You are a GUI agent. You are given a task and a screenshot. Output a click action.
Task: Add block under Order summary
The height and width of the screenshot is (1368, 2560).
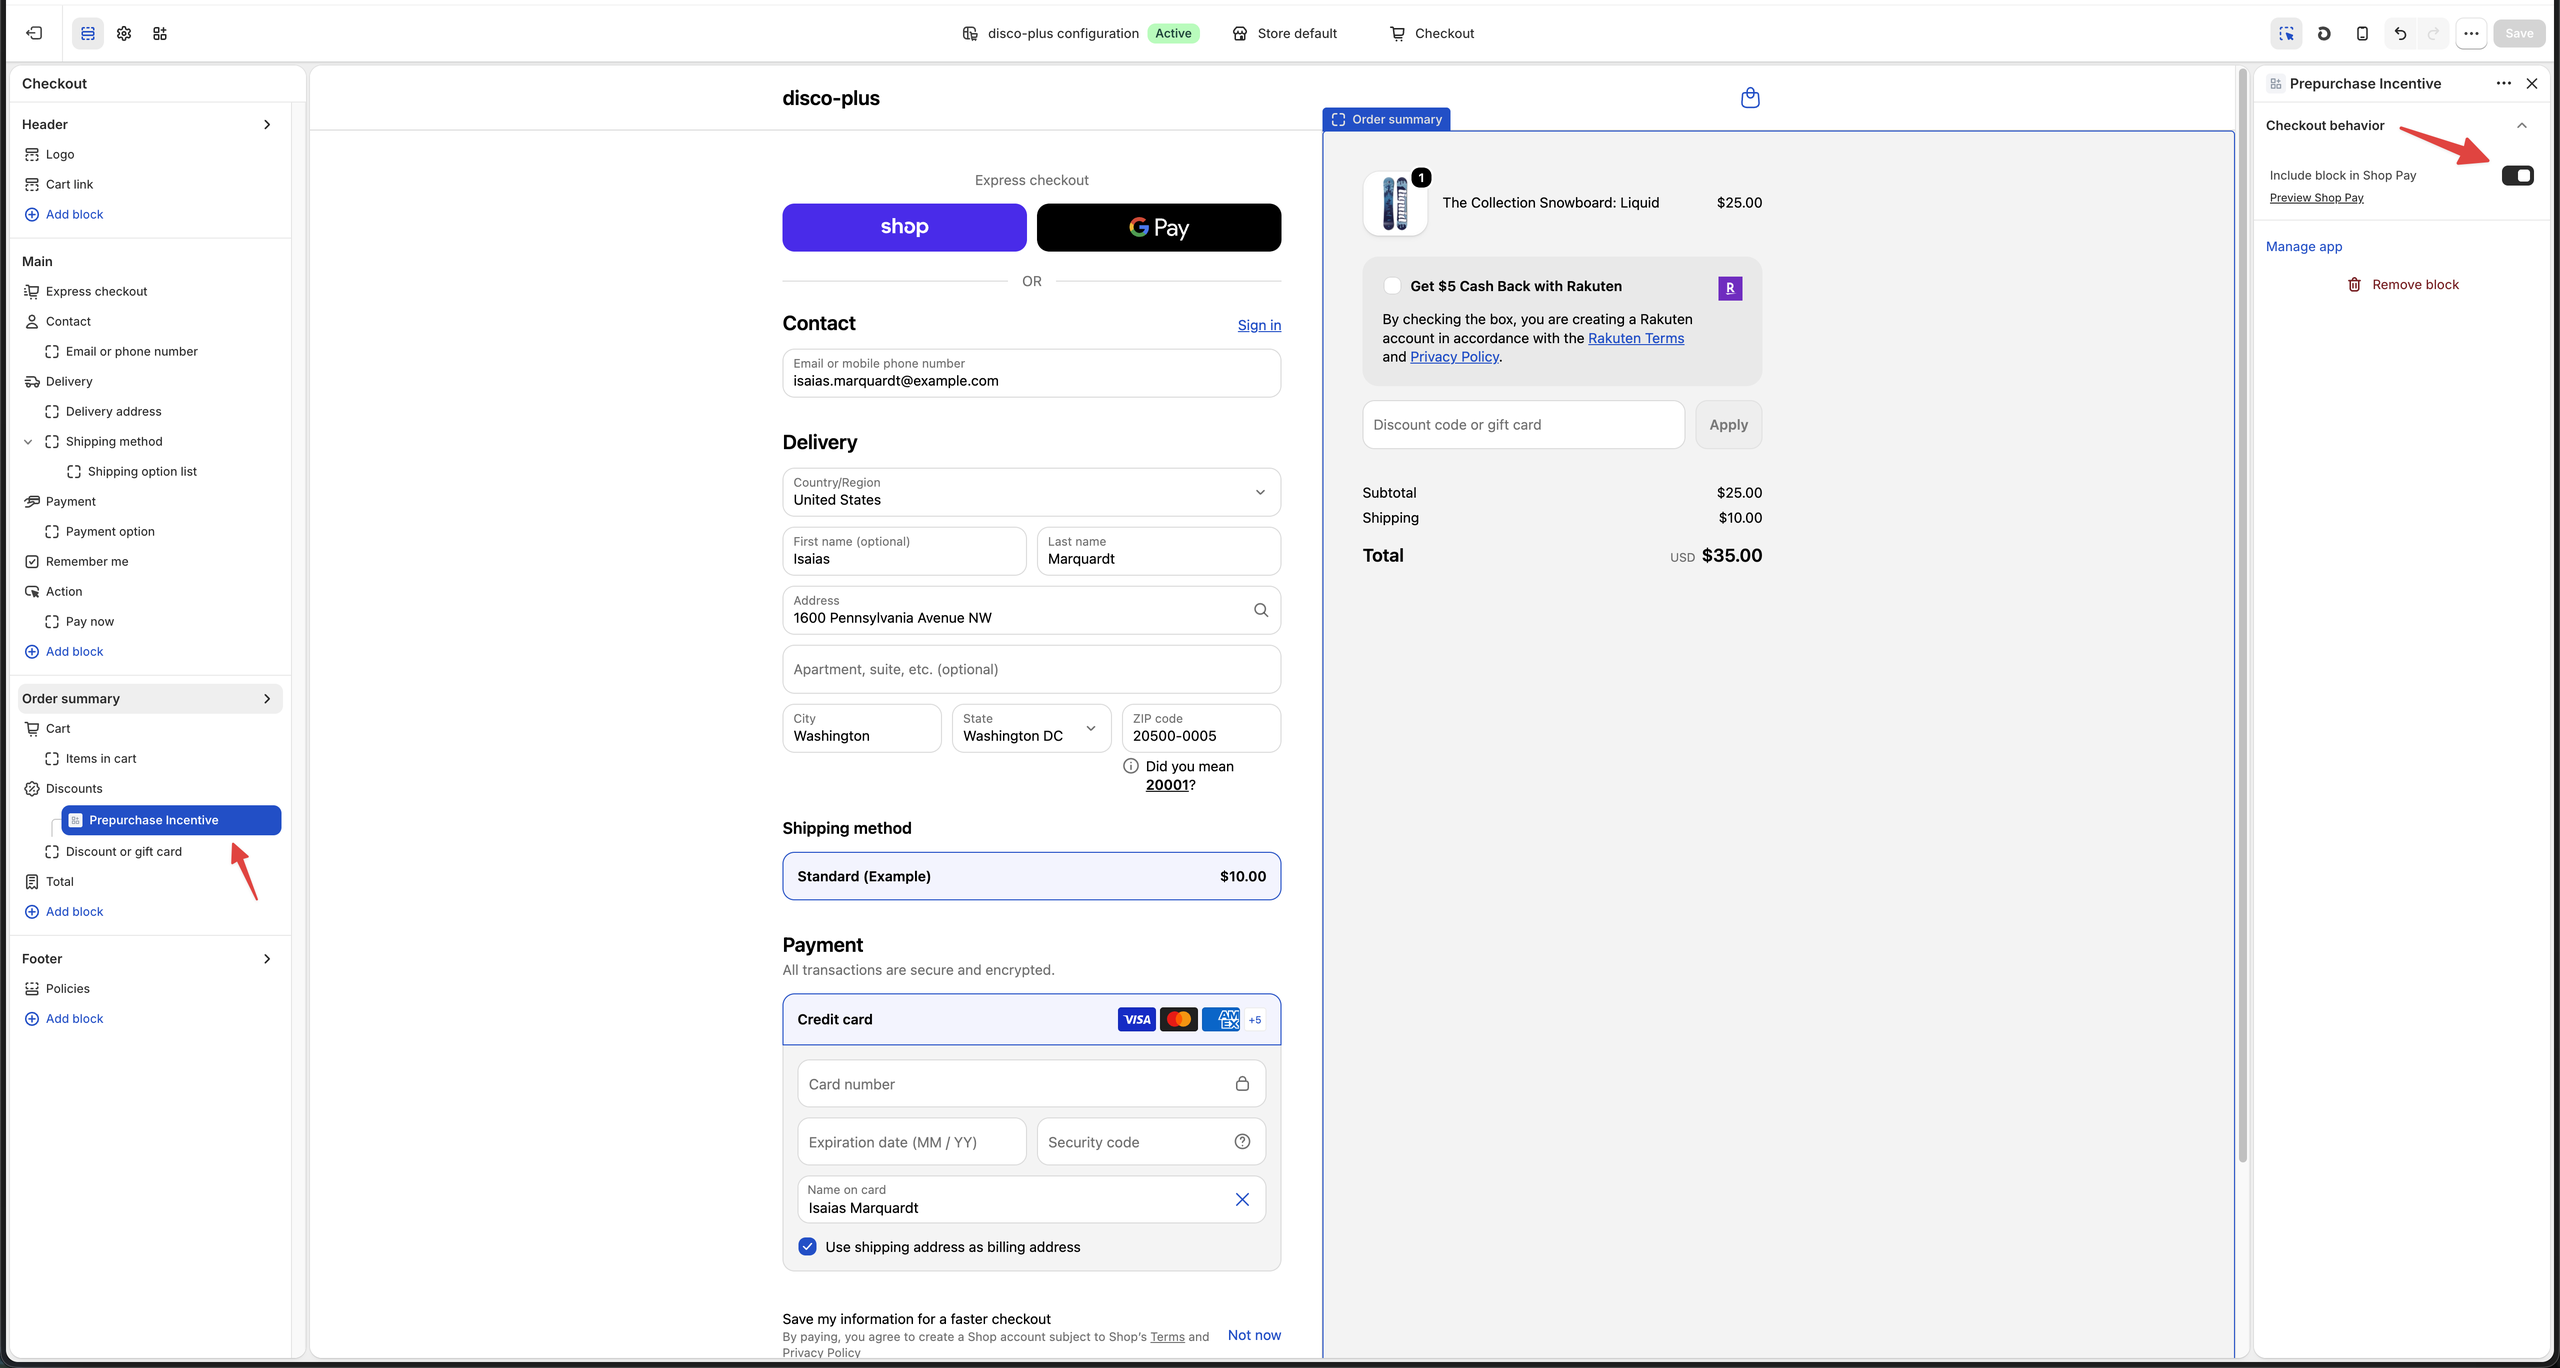[x=64, y=911]
